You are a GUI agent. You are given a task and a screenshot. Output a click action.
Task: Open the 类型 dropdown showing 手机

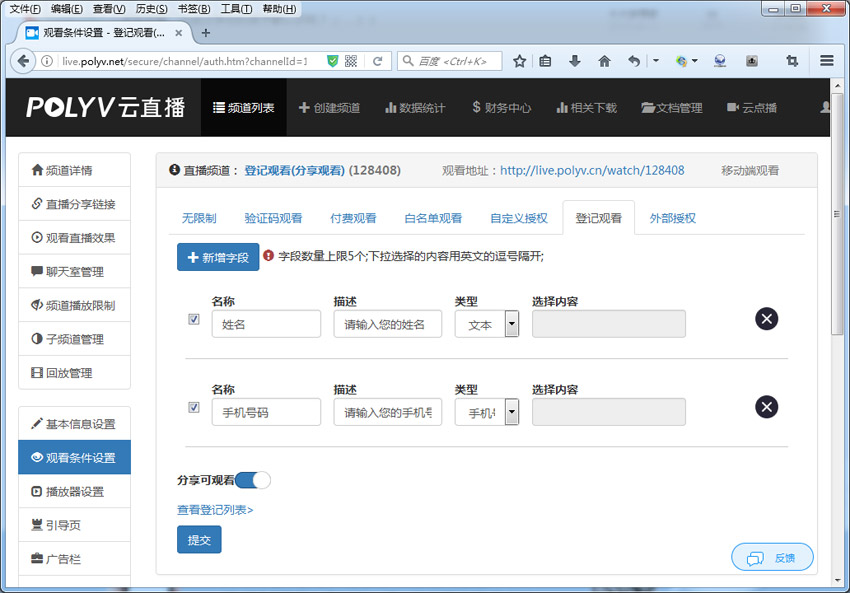pos(510,412)
